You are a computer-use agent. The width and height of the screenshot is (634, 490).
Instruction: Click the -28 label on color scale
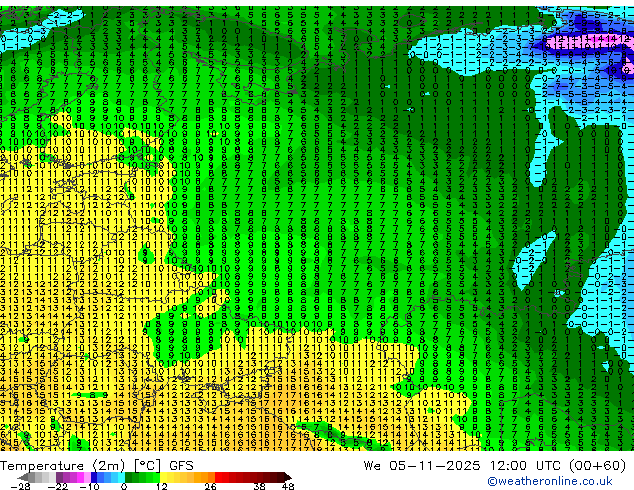click(20, 486)
